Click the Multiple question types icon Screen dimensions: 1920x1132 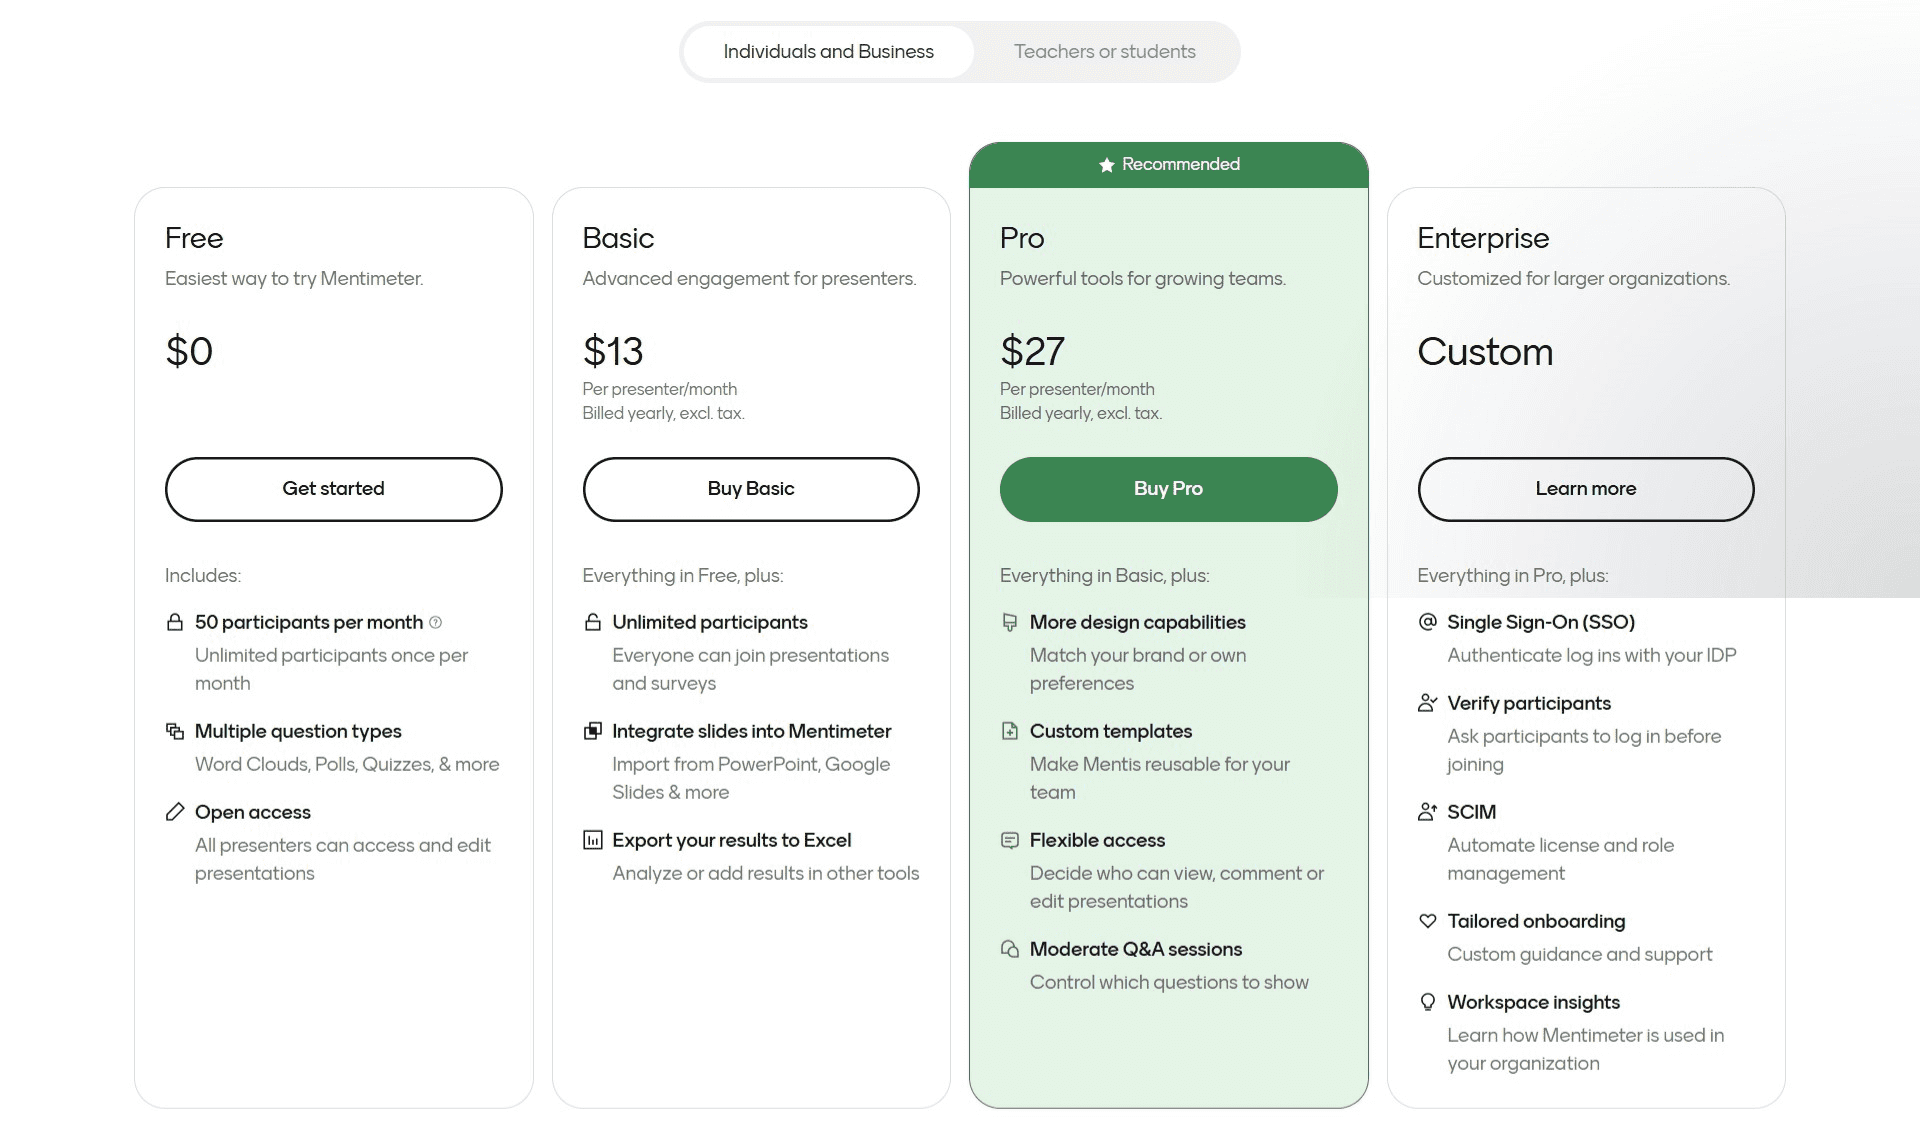(175, 731)
